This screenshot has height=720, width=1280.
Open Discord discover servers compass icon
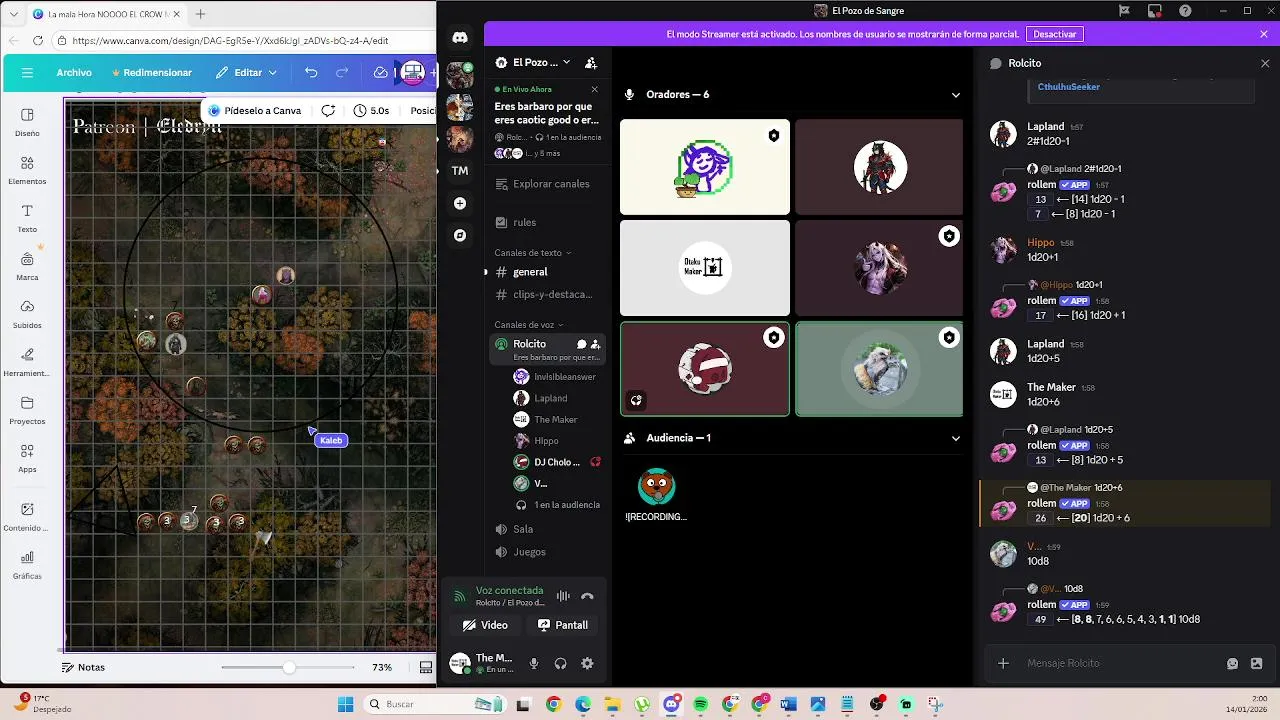(x=460, y=235)
